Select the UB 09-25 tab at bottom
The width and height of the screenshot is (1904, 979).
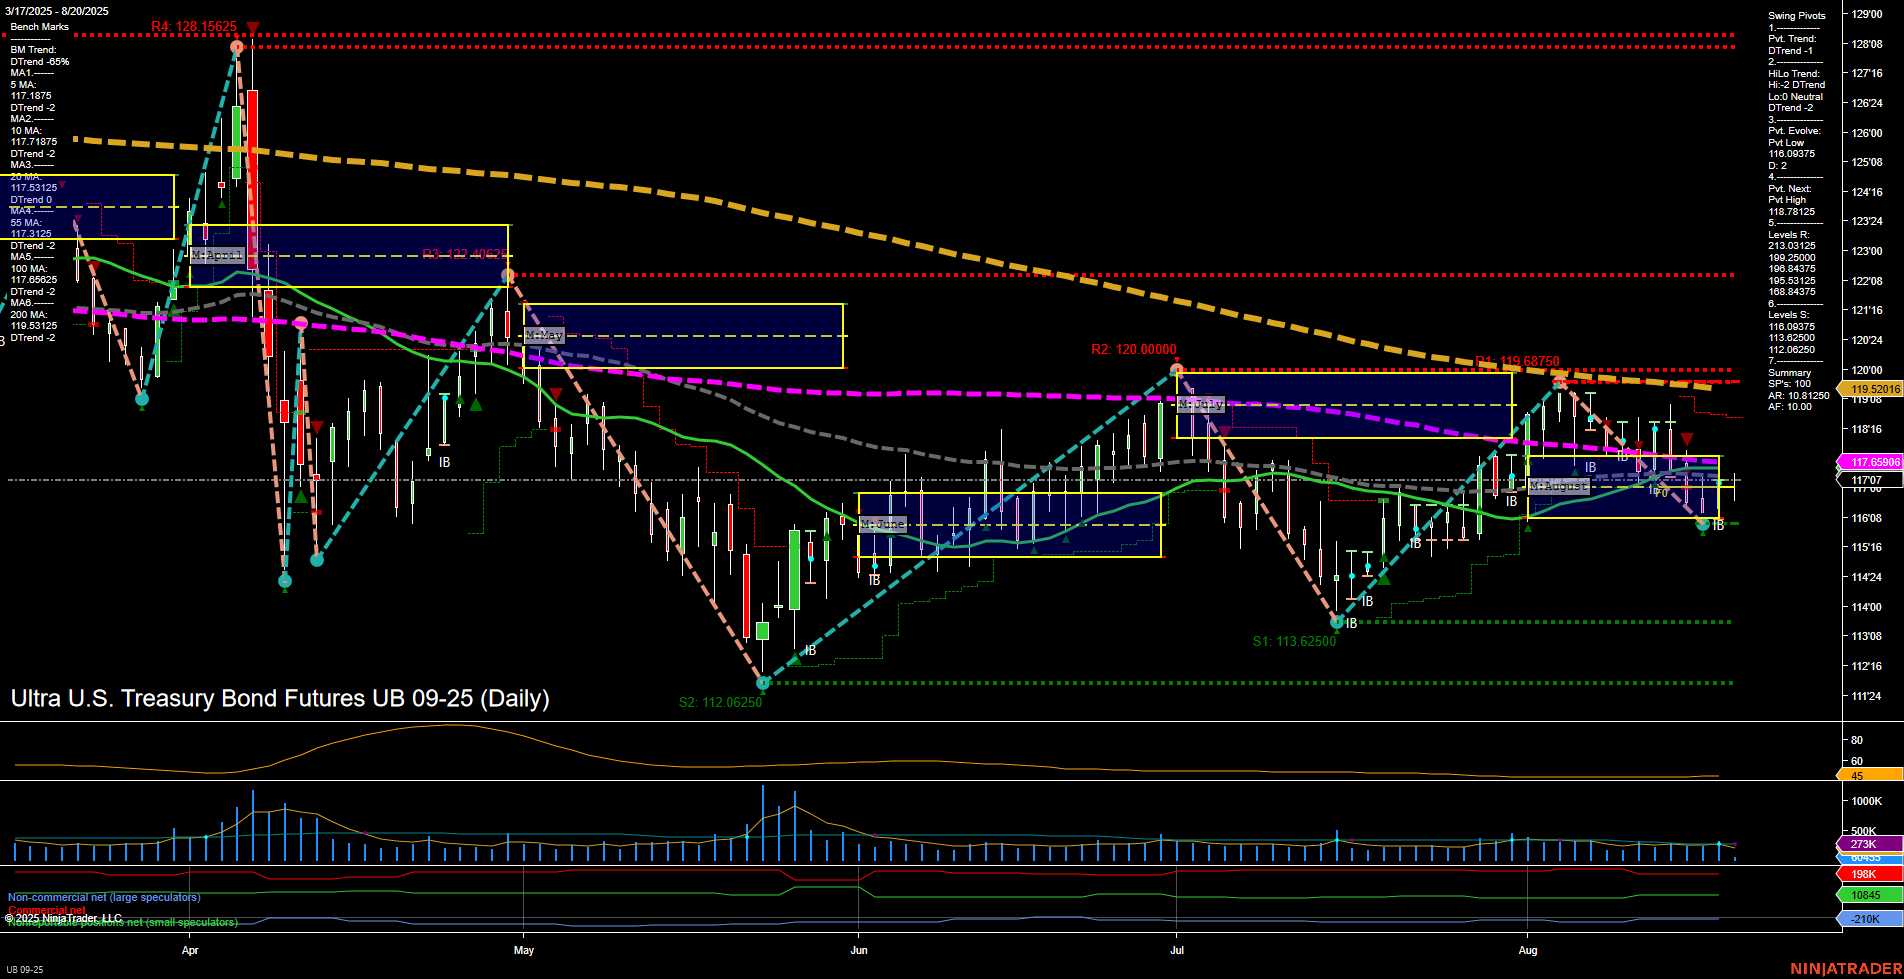click(24, 969)
